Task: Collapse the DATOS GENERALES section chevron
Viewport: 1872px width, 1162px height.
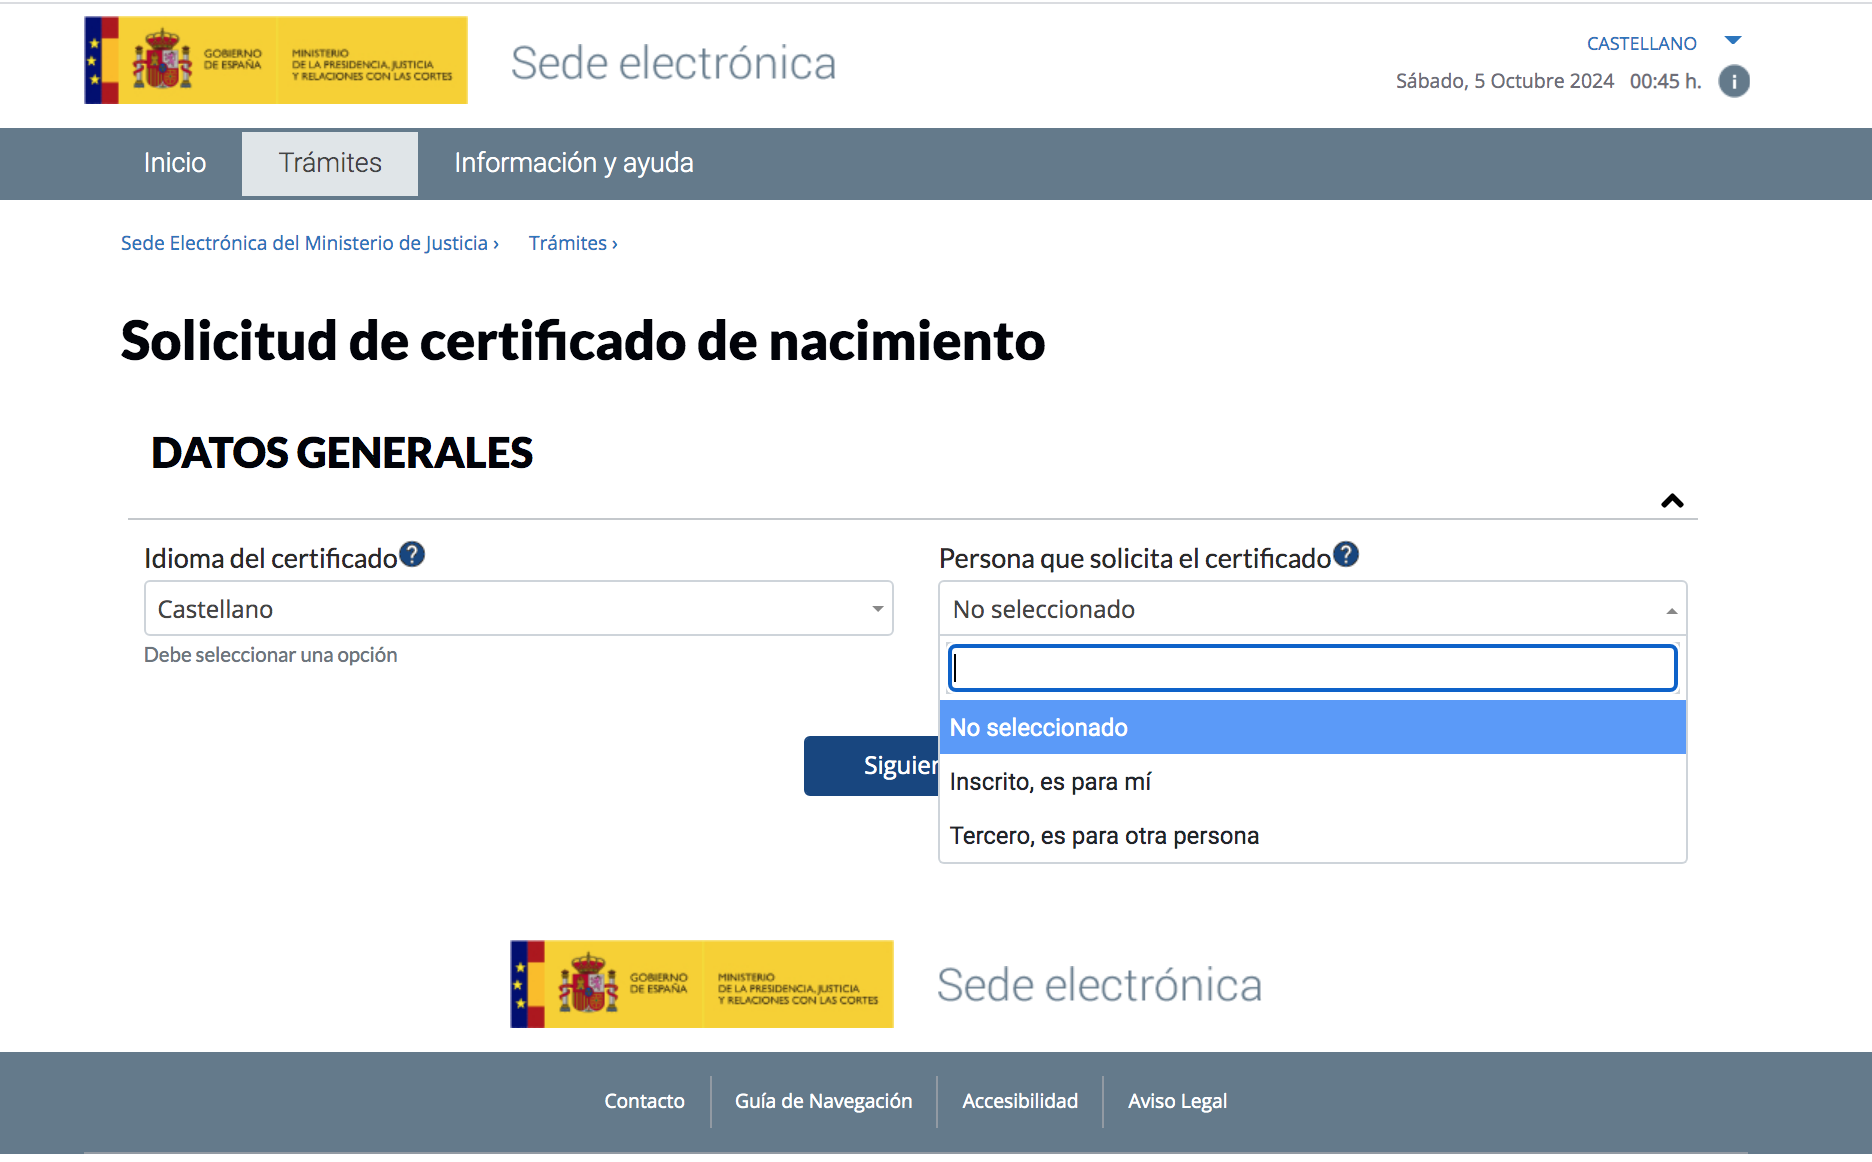Action: point(1671,500)
